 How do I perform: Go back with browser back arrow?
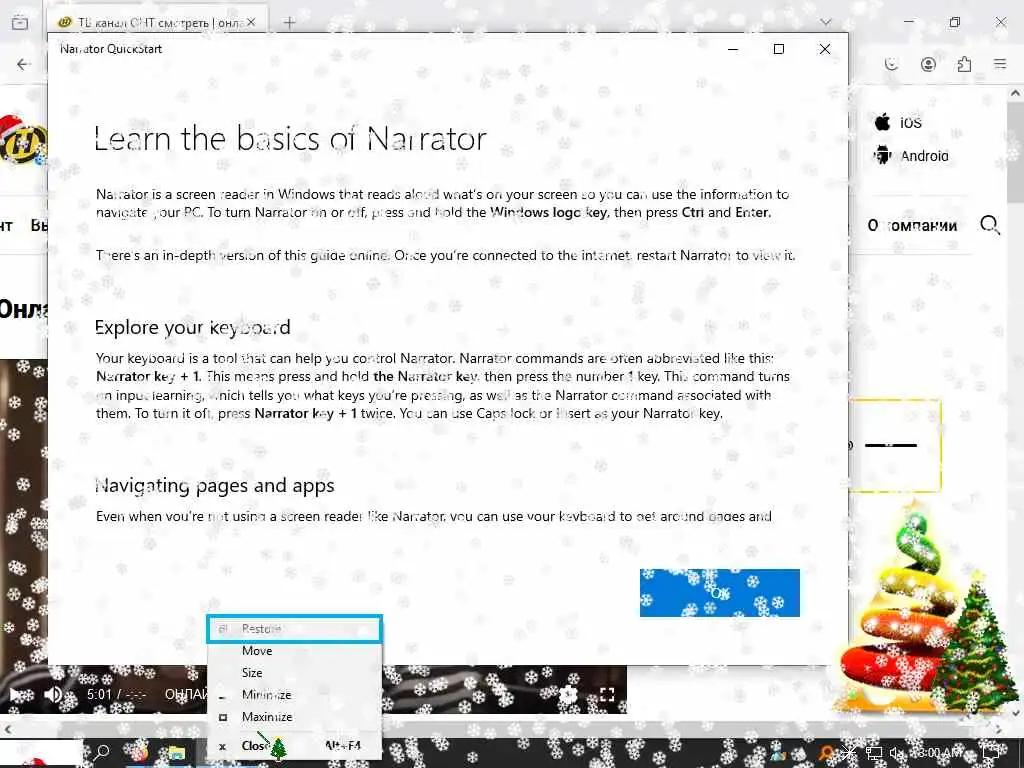point(24,64)
